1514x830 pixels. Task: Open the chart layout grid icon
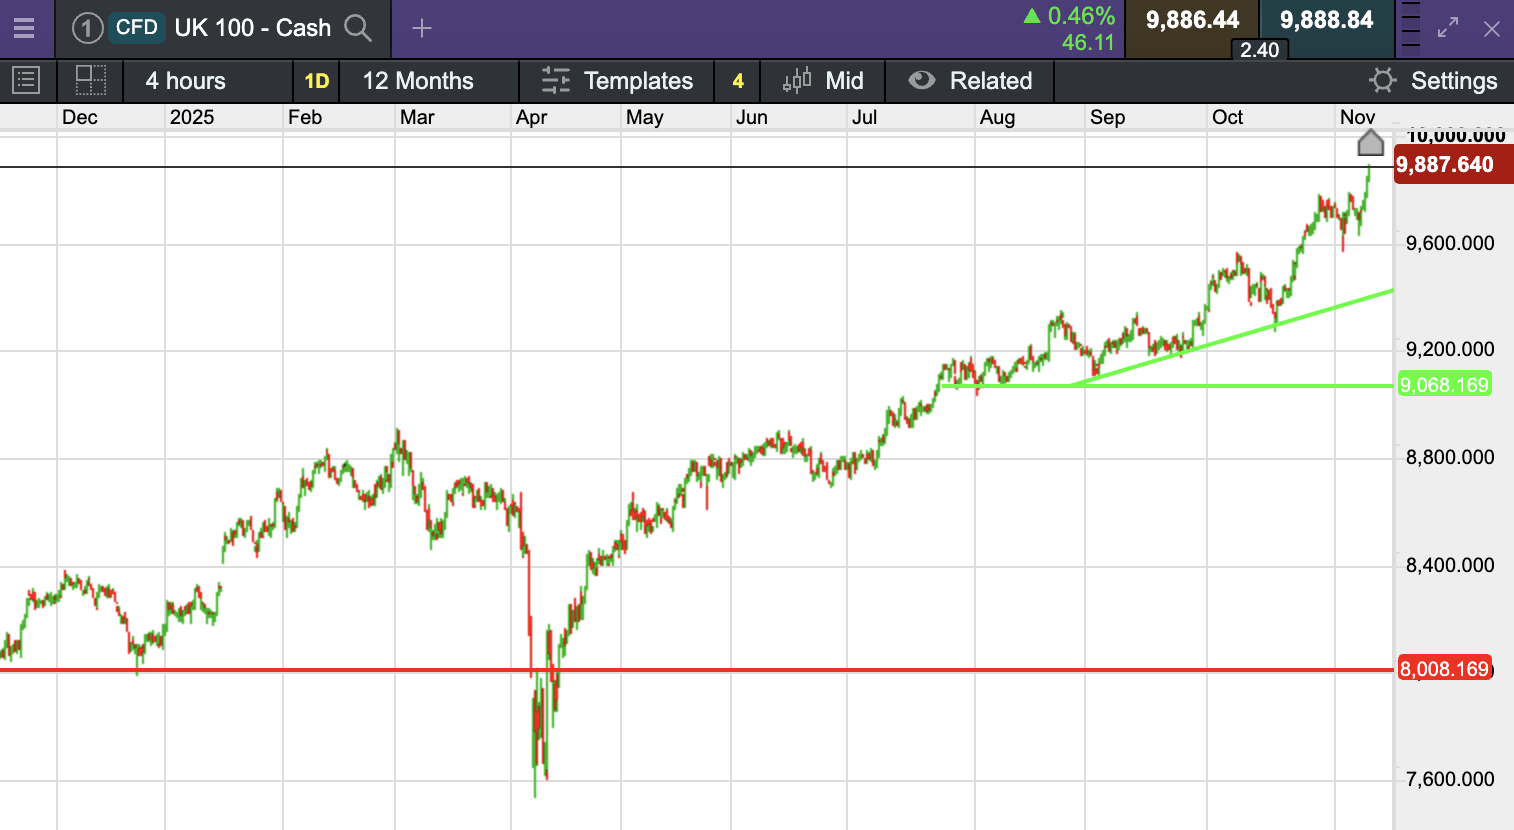click(91, 81)
